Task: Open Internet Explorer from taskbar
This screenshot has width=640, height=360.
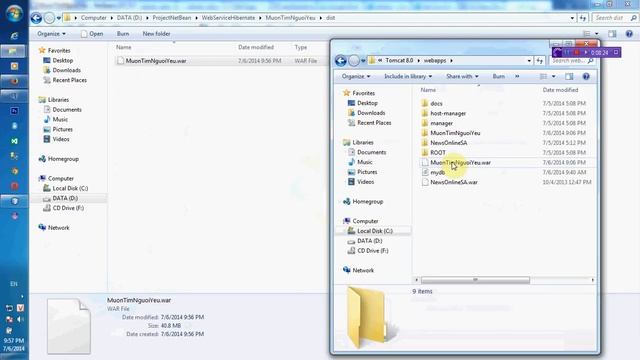Action: point(14,36)
